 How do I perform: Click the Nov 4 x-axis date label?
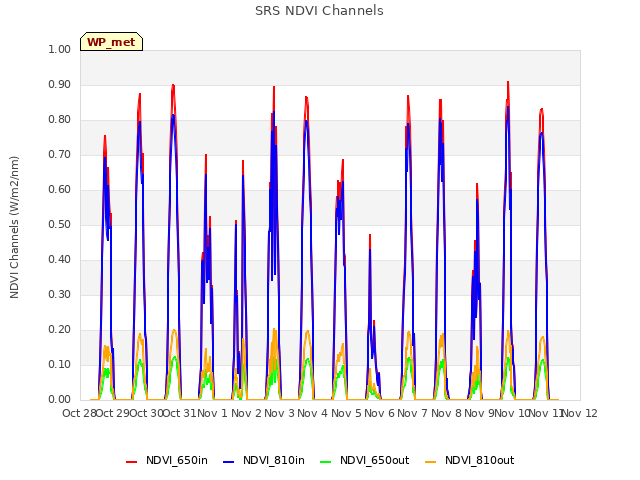(x=313, y=413)
